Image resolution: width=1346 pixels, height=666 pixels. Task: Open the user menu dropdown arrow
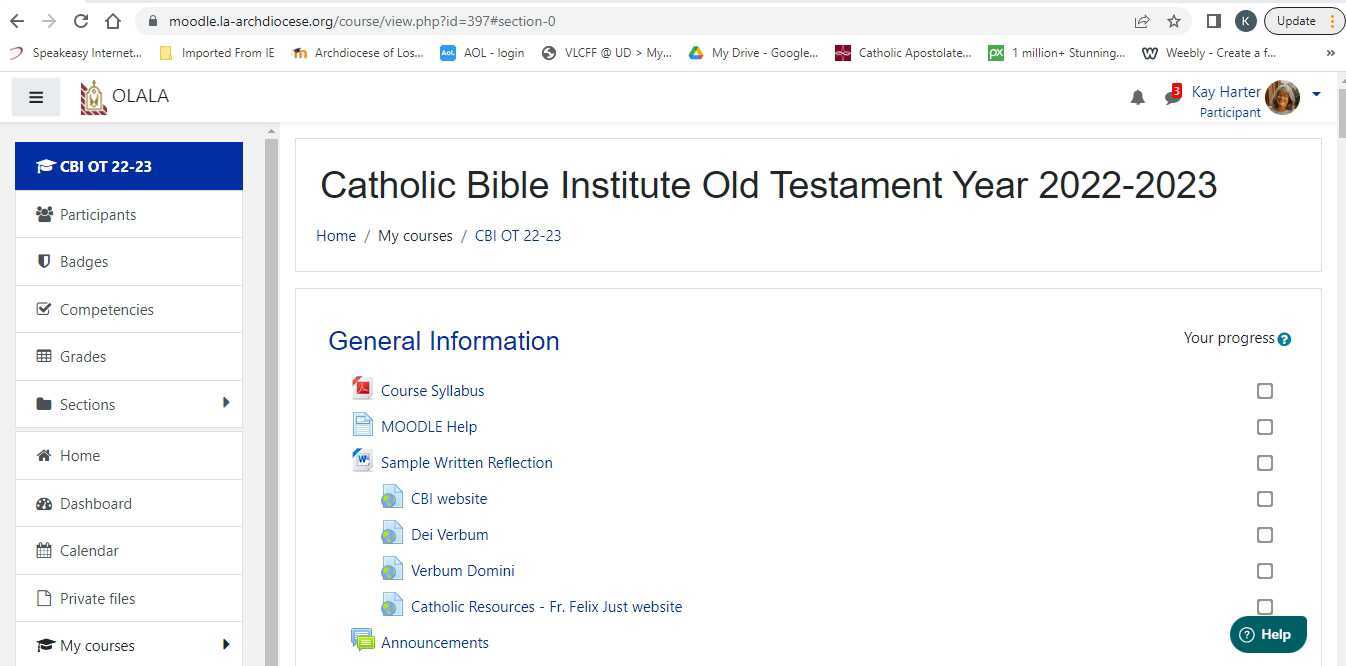pyautogui.click(x=1316, y=94)
